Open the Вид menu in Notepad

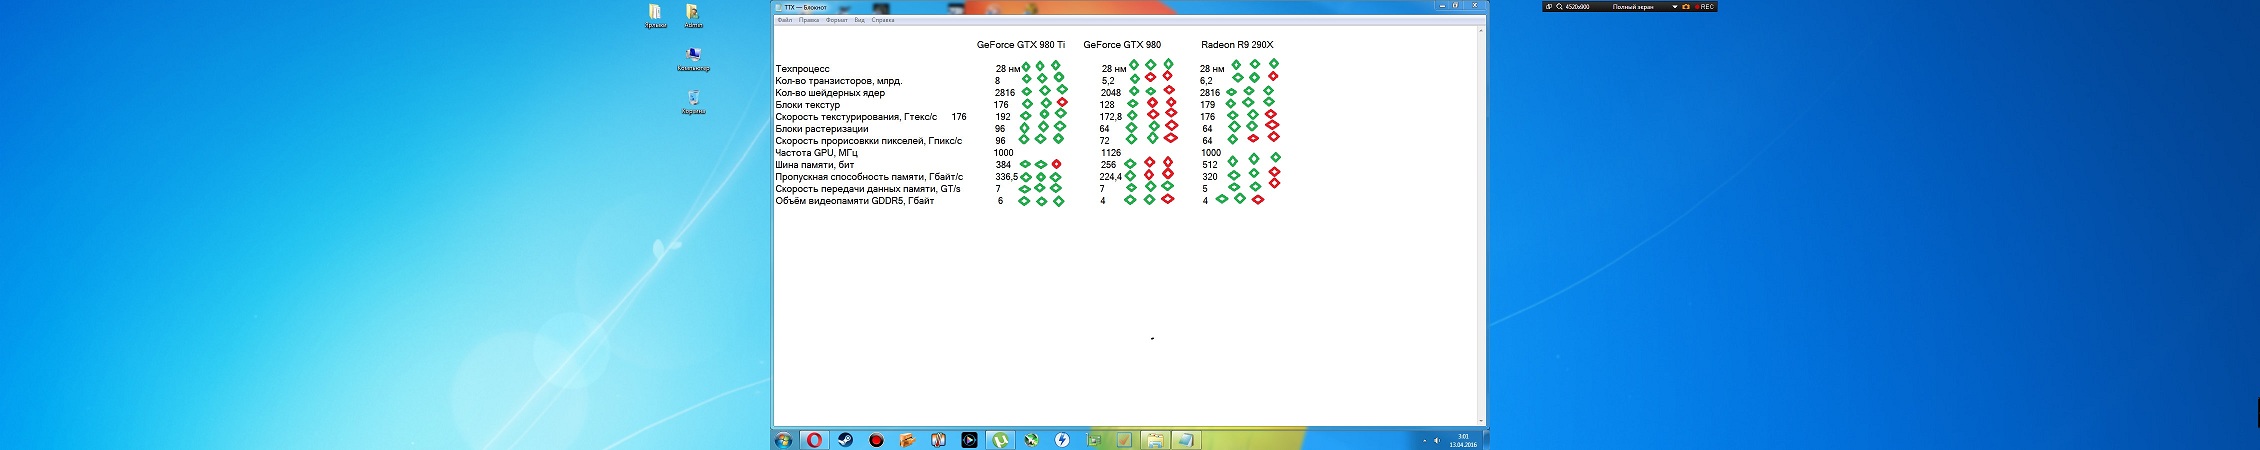click(x=859, y=20)
